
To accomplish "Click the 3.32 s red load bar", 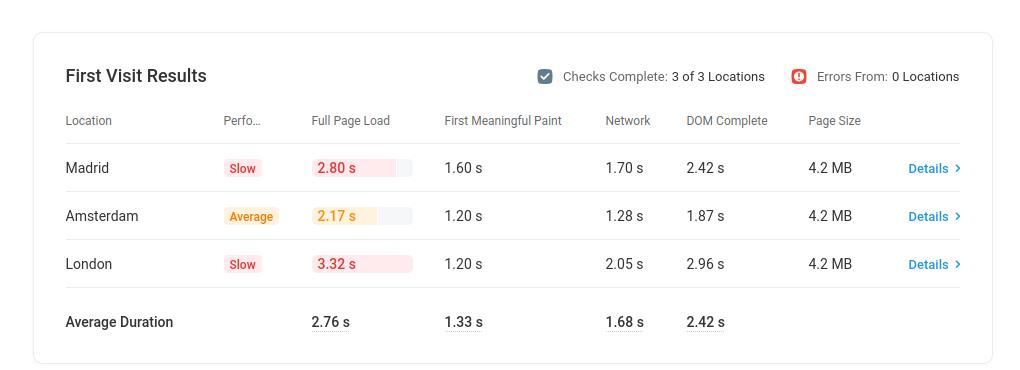I will 362,264.
